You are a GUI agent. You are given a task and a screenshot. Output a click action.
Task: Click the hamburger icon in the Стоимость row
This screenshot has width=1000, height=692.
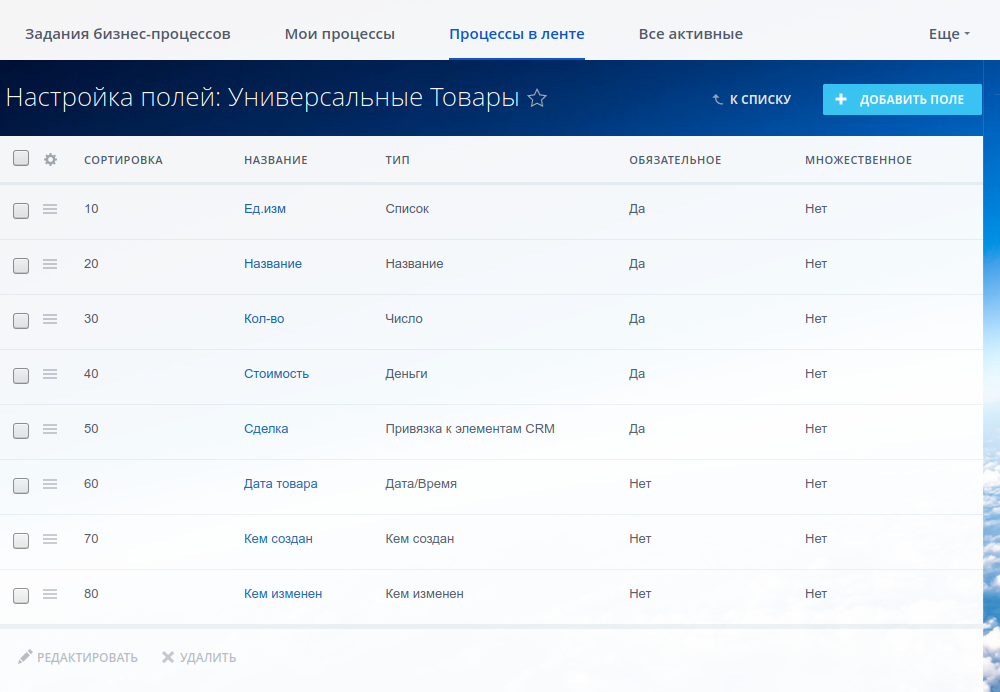pyautogui.click(x=50, y=374)
